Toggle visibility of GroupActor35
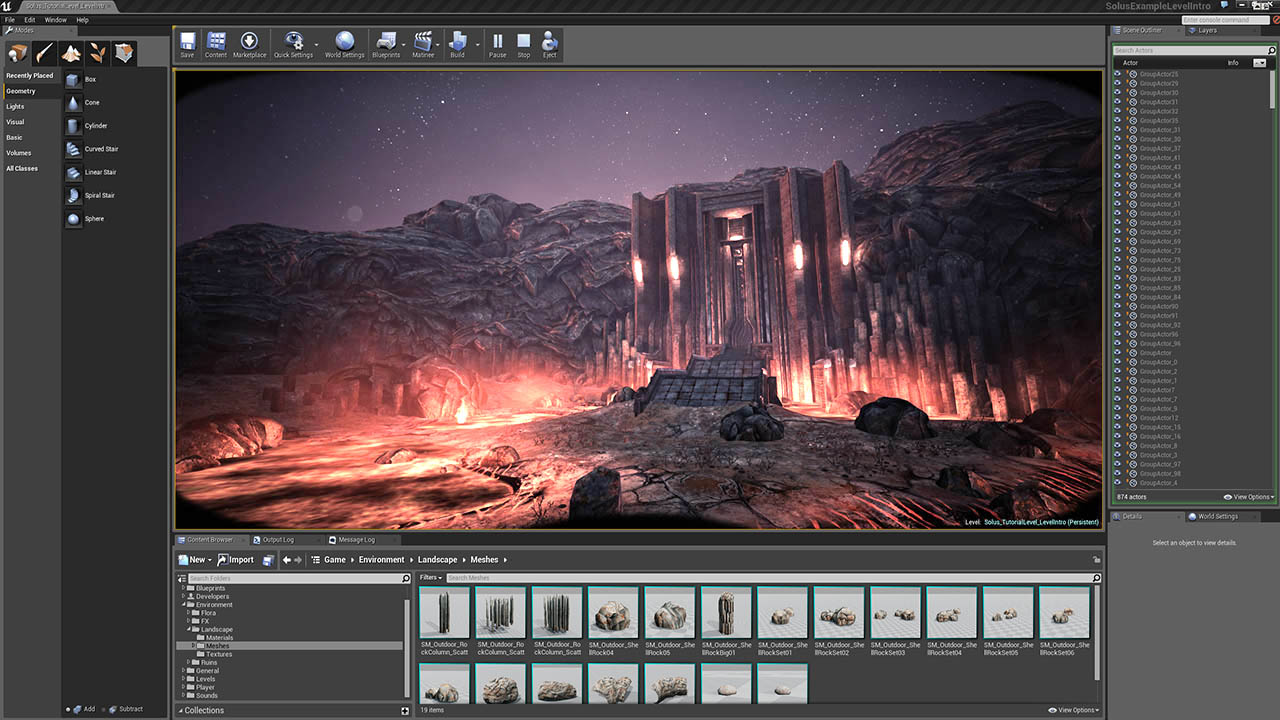The width and height of the screenshot is (1280, 720). click(1117, 120)
